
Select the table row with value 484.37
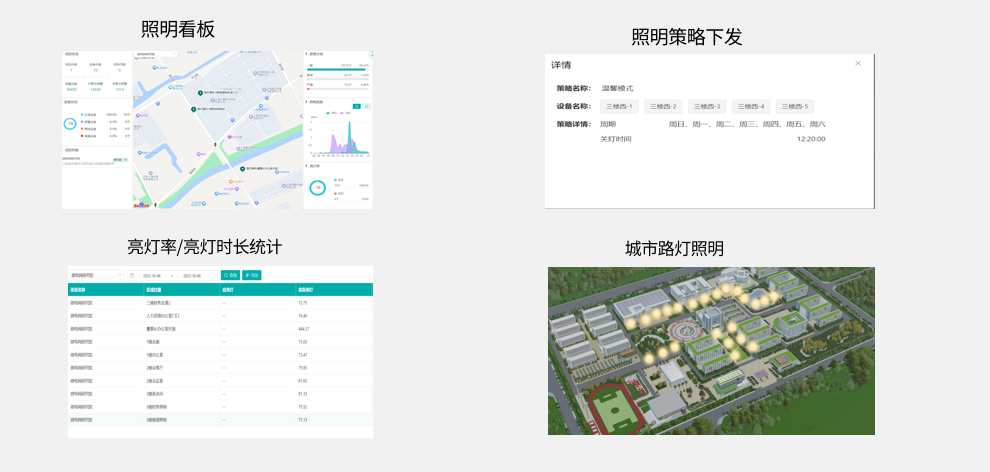click(x=220, y=328)
